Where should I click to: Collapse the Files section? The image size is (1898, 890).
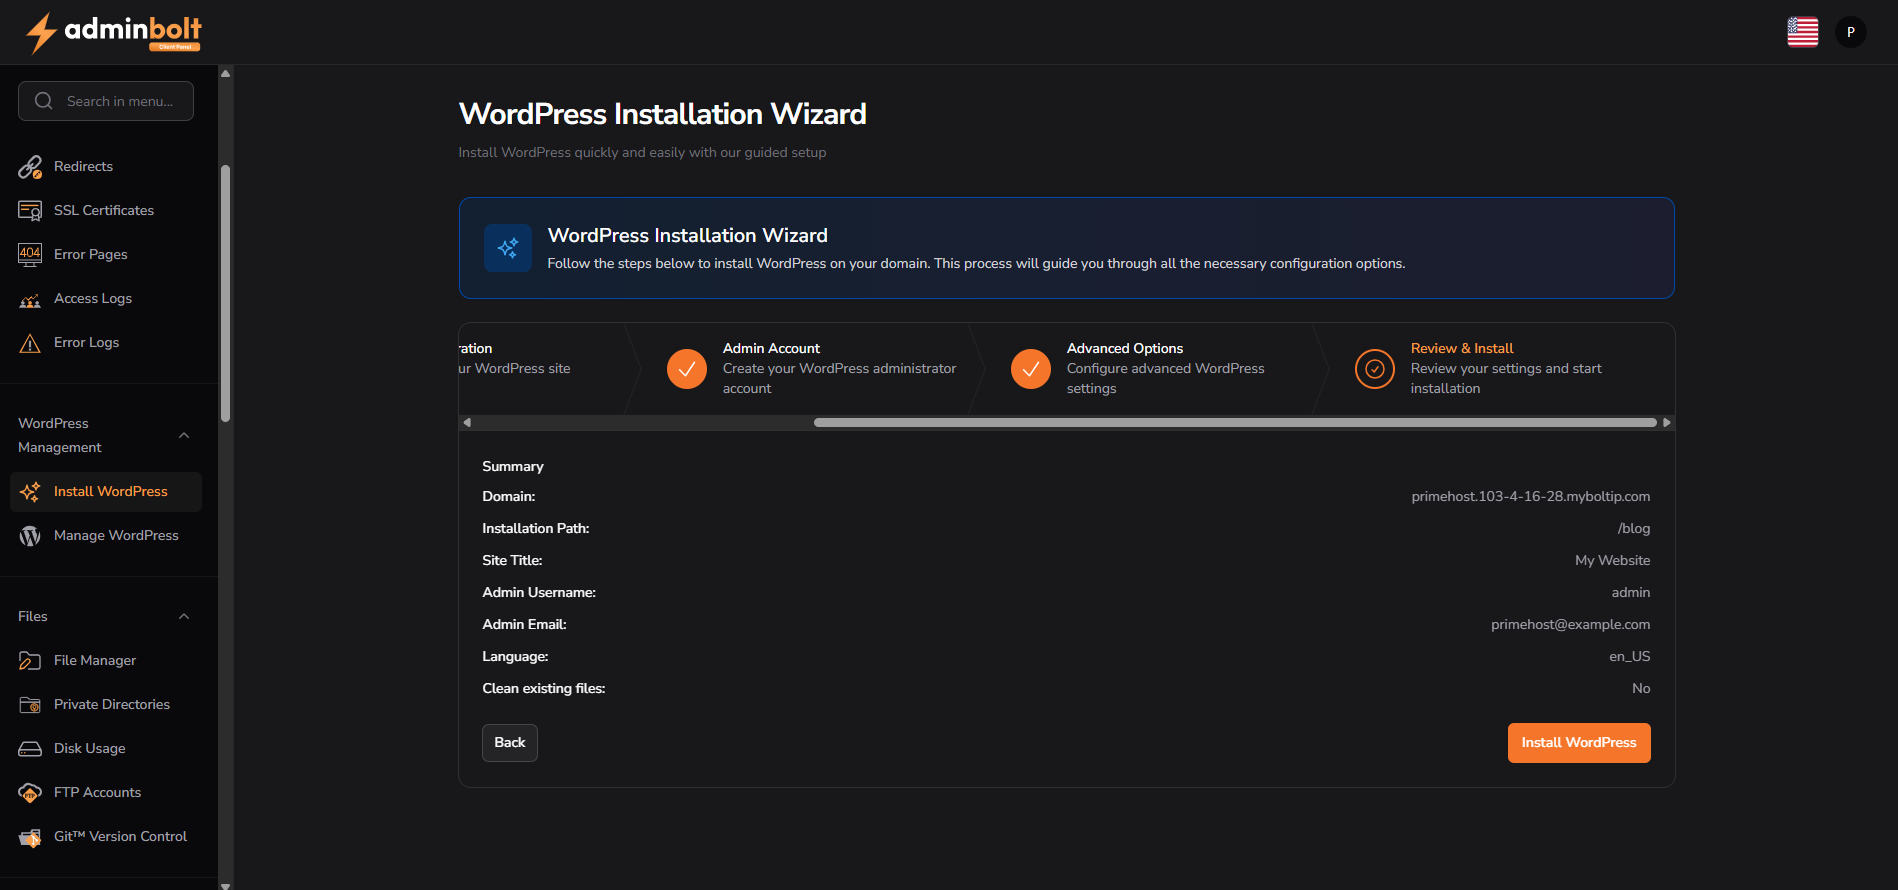[x=184, y=616]
